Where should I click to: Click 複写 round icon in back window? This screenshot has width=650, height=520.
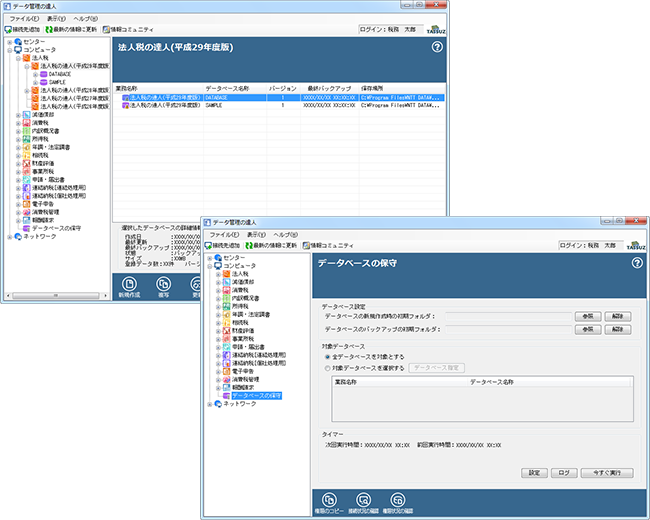pos(163,284)
